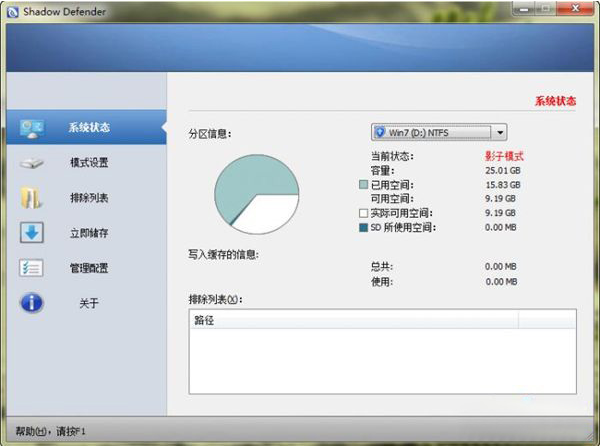
Task: Click the partition usage pie chart
Action: point(256,195)
